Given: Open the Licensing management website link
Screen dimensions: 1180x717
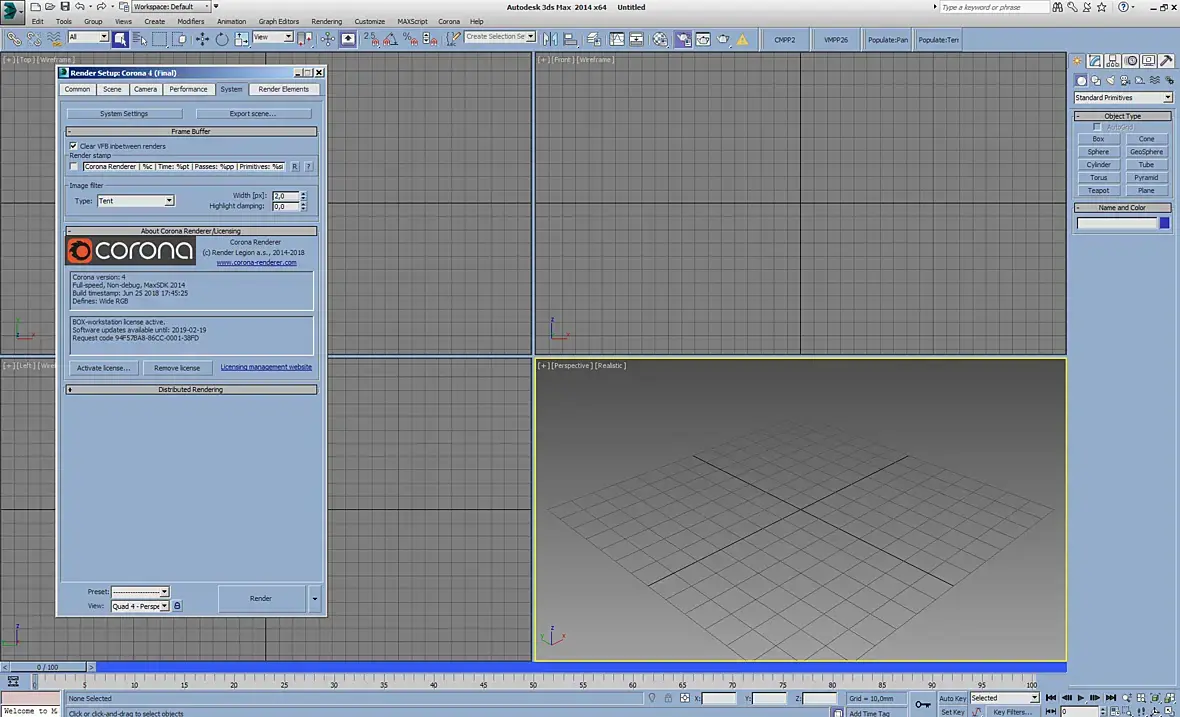Looking at the screenshot, I should pos(266,367).
